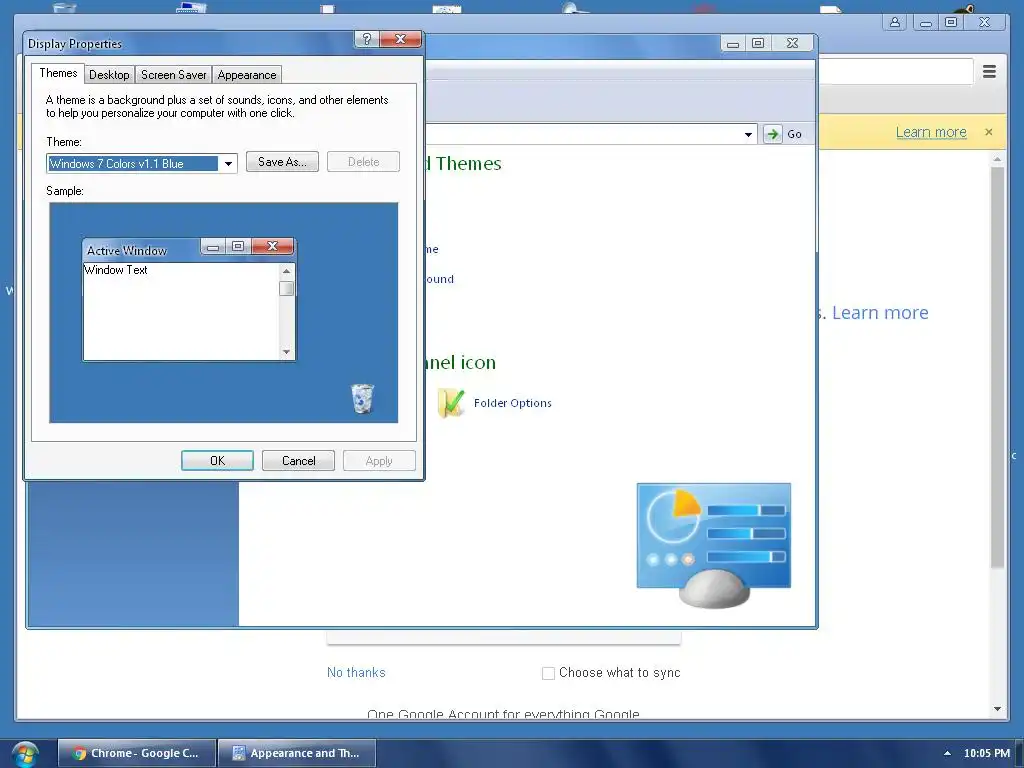Click the Chrome user profile icon
This screenshot has height=768, width=1024.
pyautogui.click(x=895, y=22)
